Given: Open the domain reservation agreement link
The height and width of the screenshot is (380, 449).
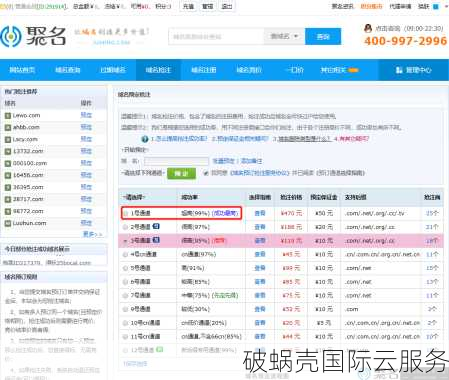Looking at the screenshot, I should [x=260, y=173].
